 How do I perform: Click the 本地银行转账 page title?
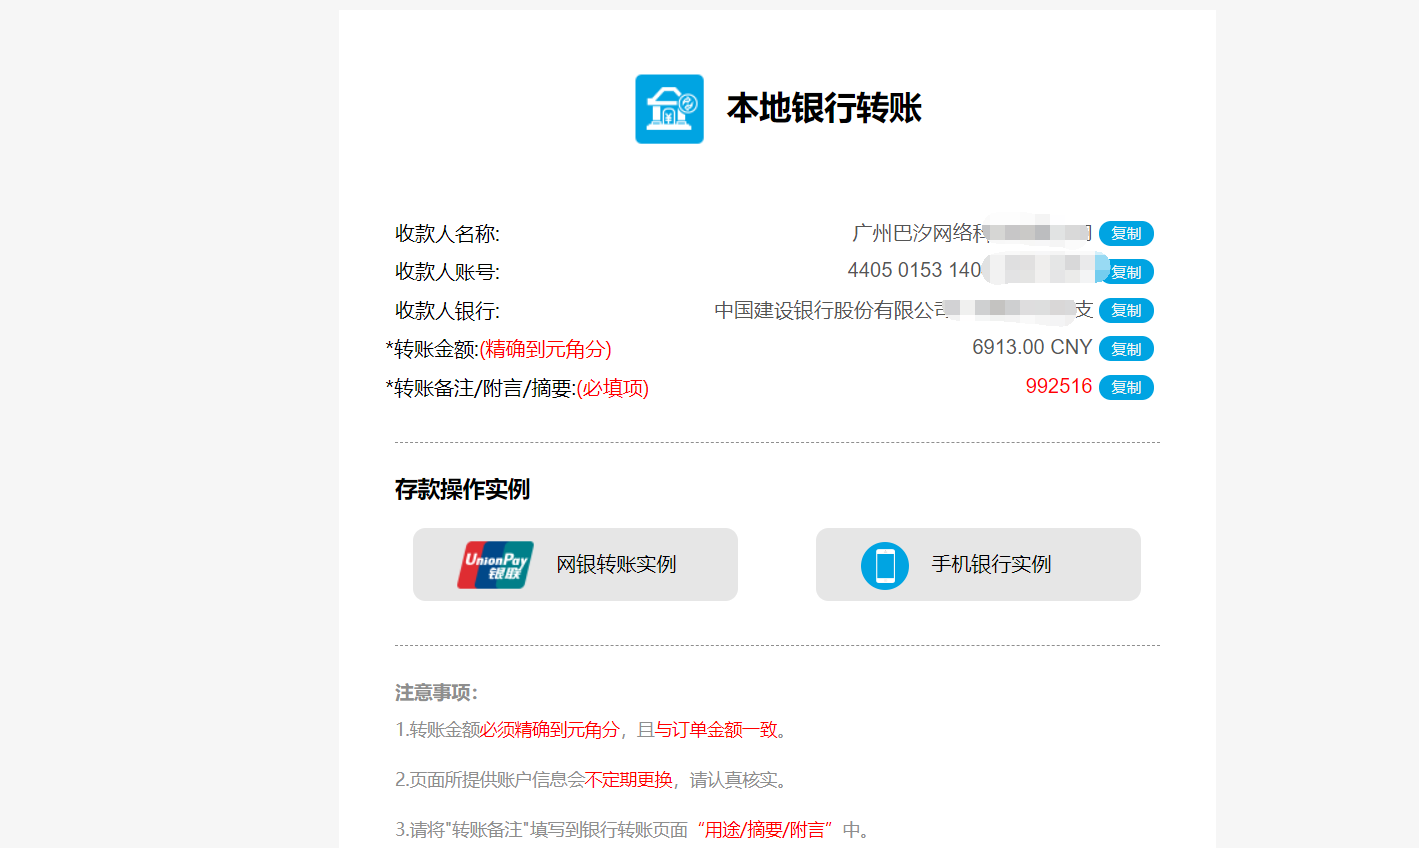[x=823, y=108]
